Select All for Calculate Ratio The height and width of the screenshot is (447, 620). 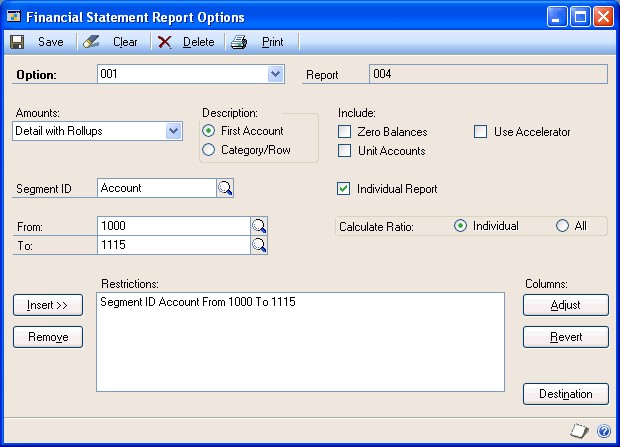[562, 226]
